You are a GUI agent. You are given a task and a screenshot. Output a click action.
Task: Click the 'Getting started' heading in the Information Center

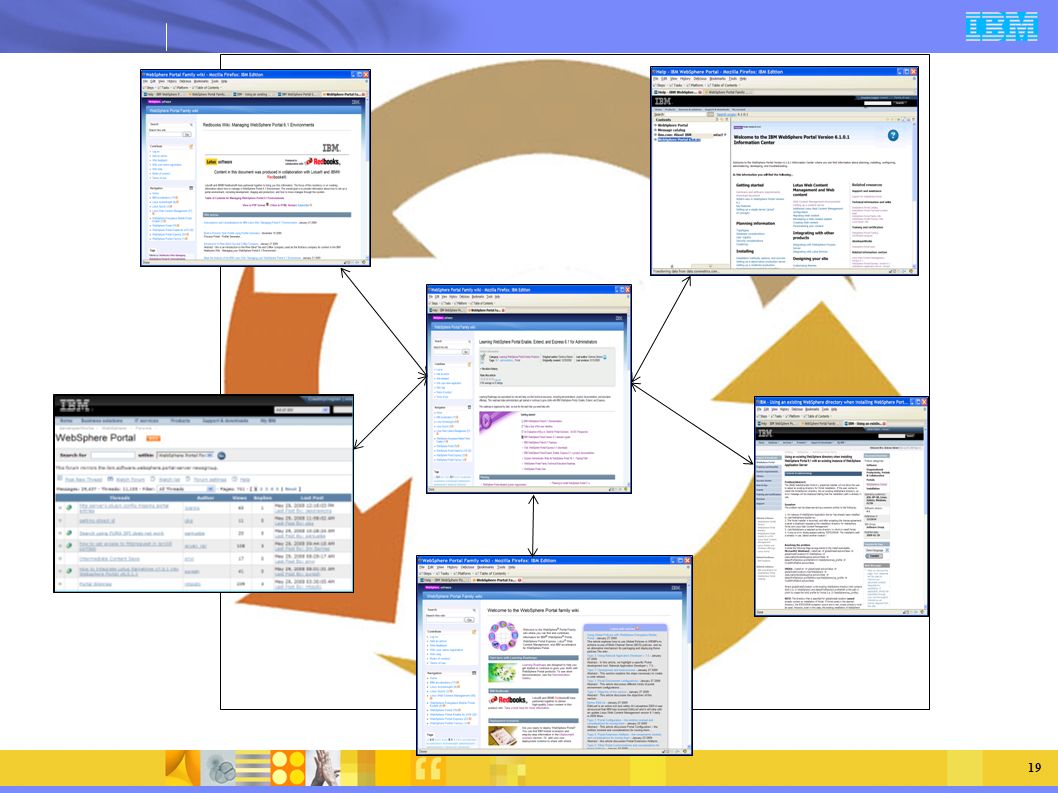pyautogui.click(x=750, y=185)
